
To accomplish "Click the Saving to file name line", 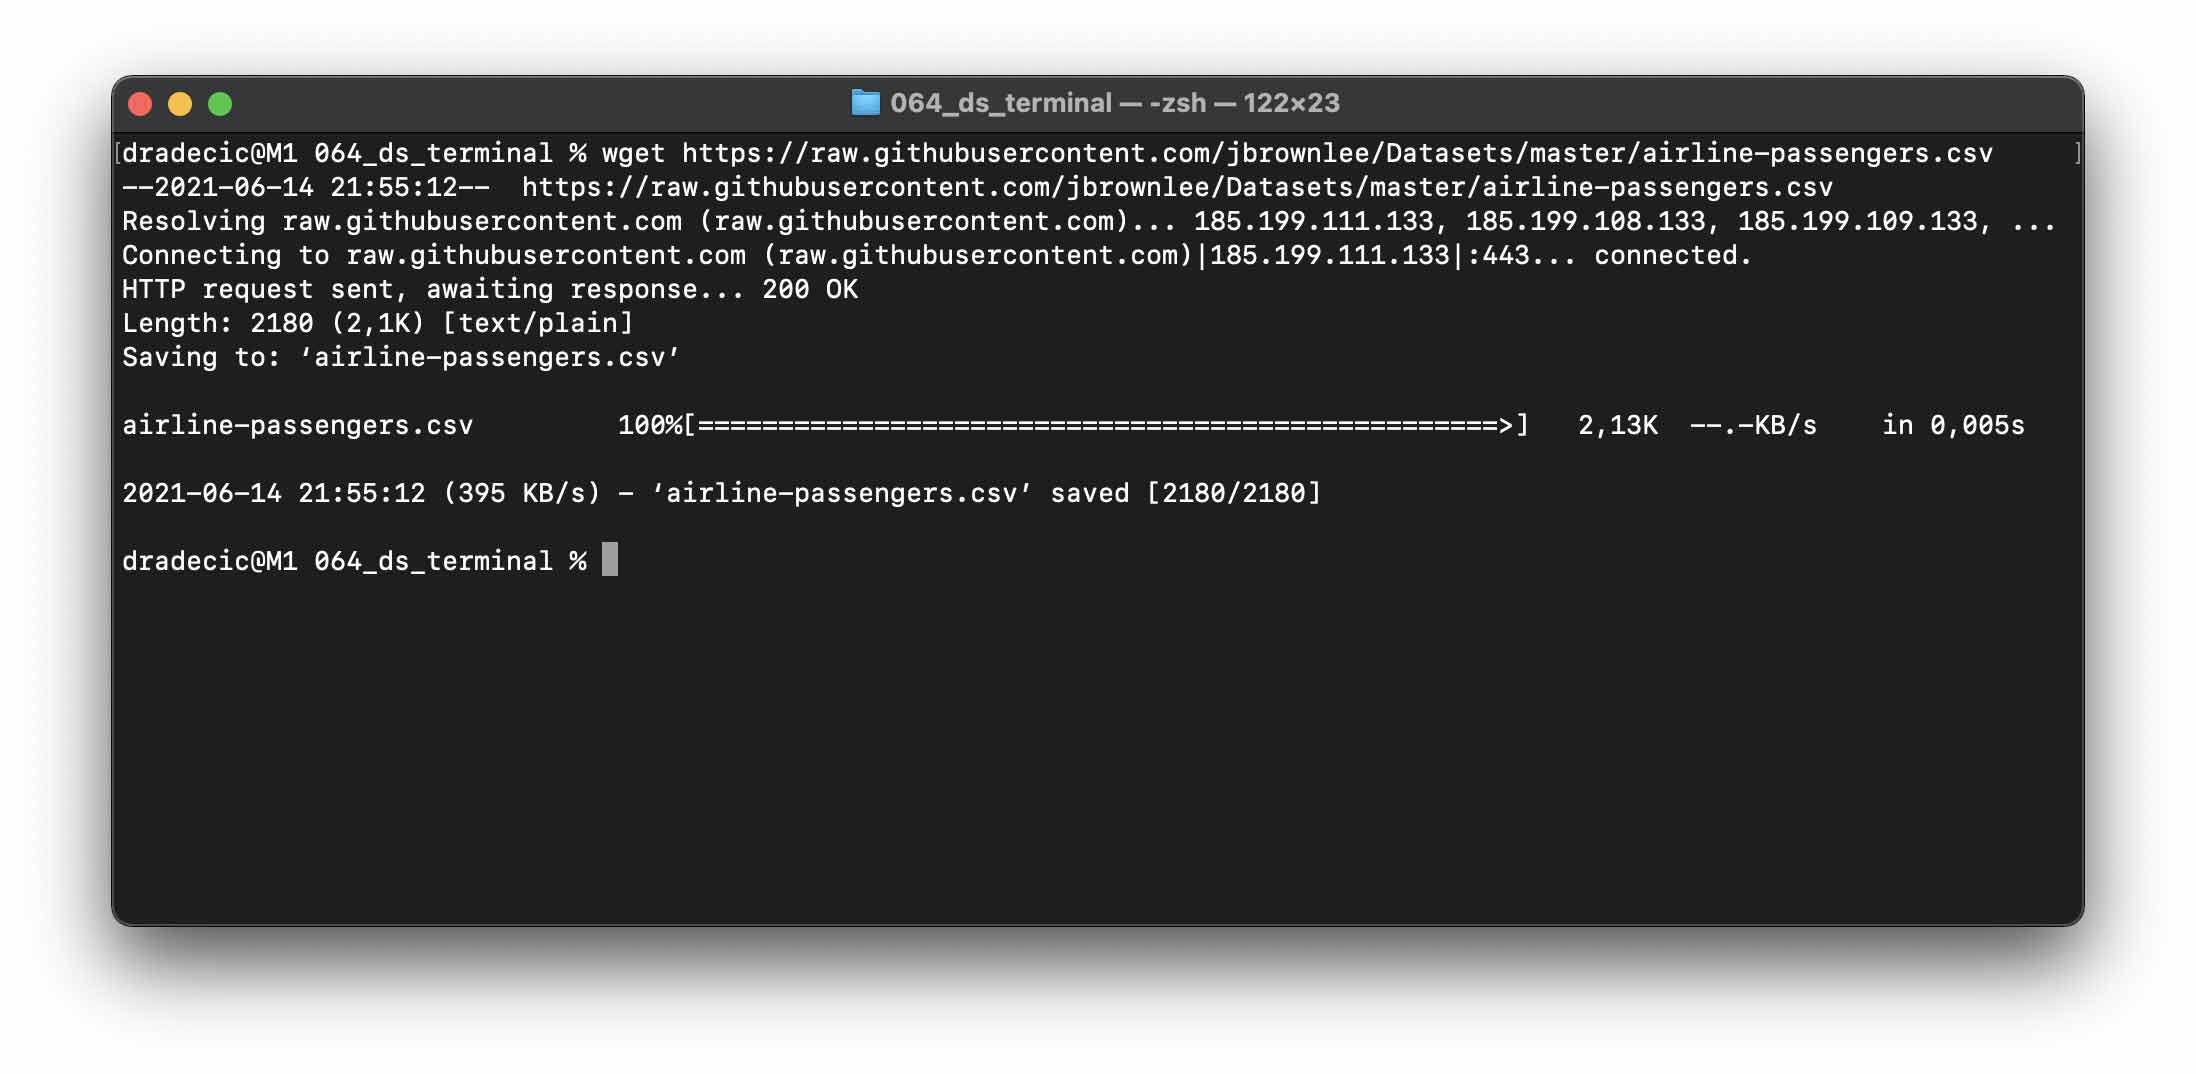I will tap(400, 357).
